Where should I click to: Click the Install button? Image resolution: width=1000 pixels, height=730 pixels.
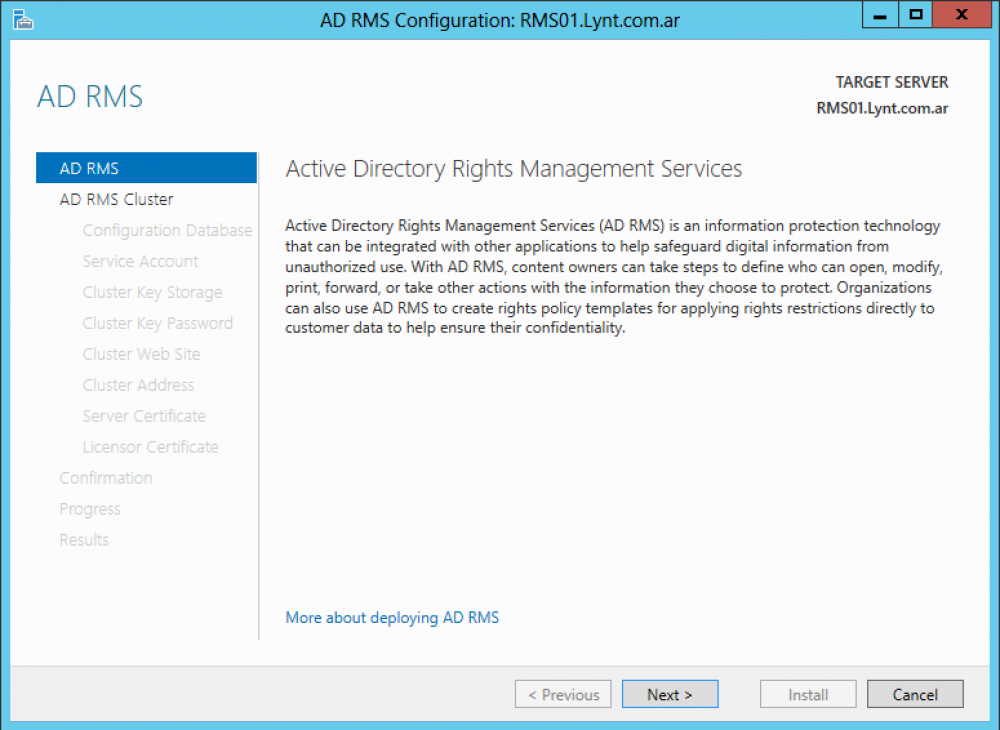808,694
